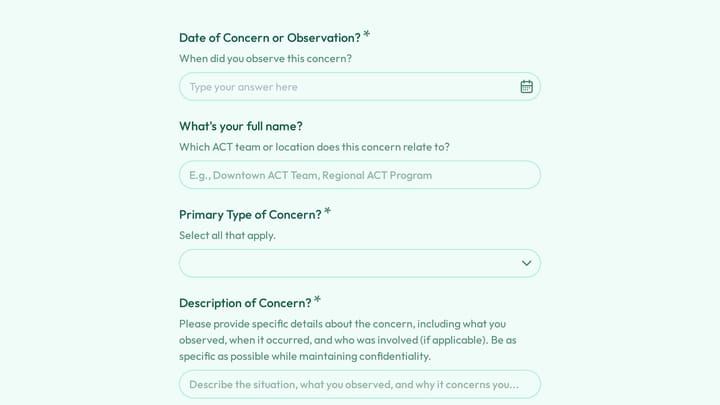
Task: Click the 'Date of Concern or Observation?' label
Action: coord(270,38)
